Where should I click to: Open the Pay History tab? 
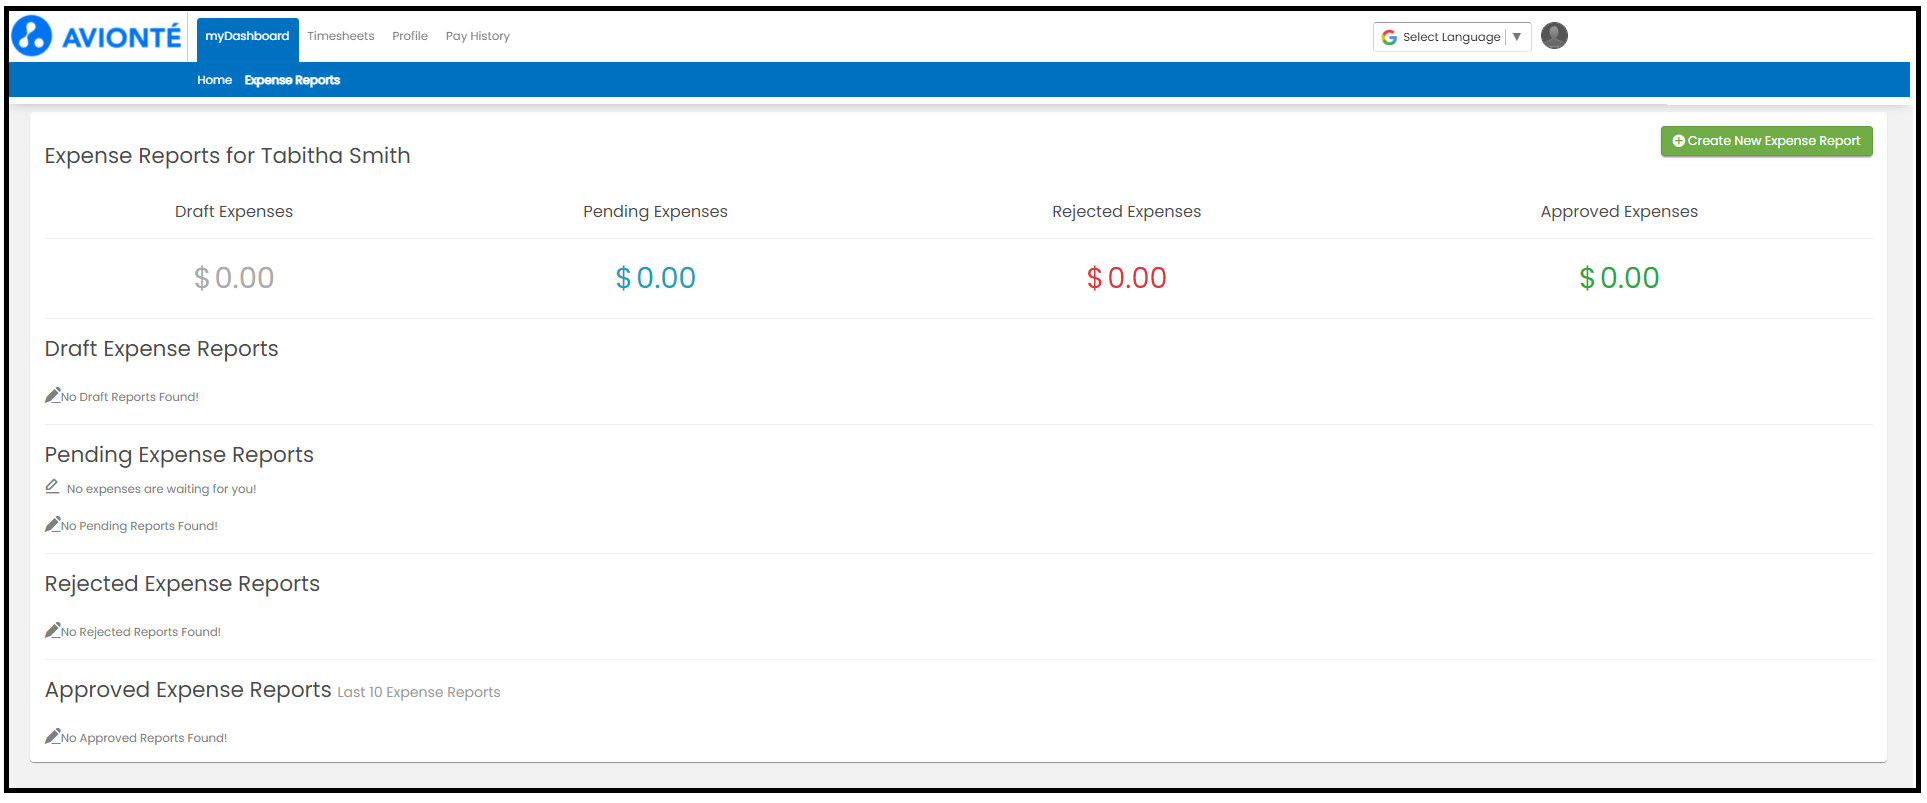click(477, 37)
